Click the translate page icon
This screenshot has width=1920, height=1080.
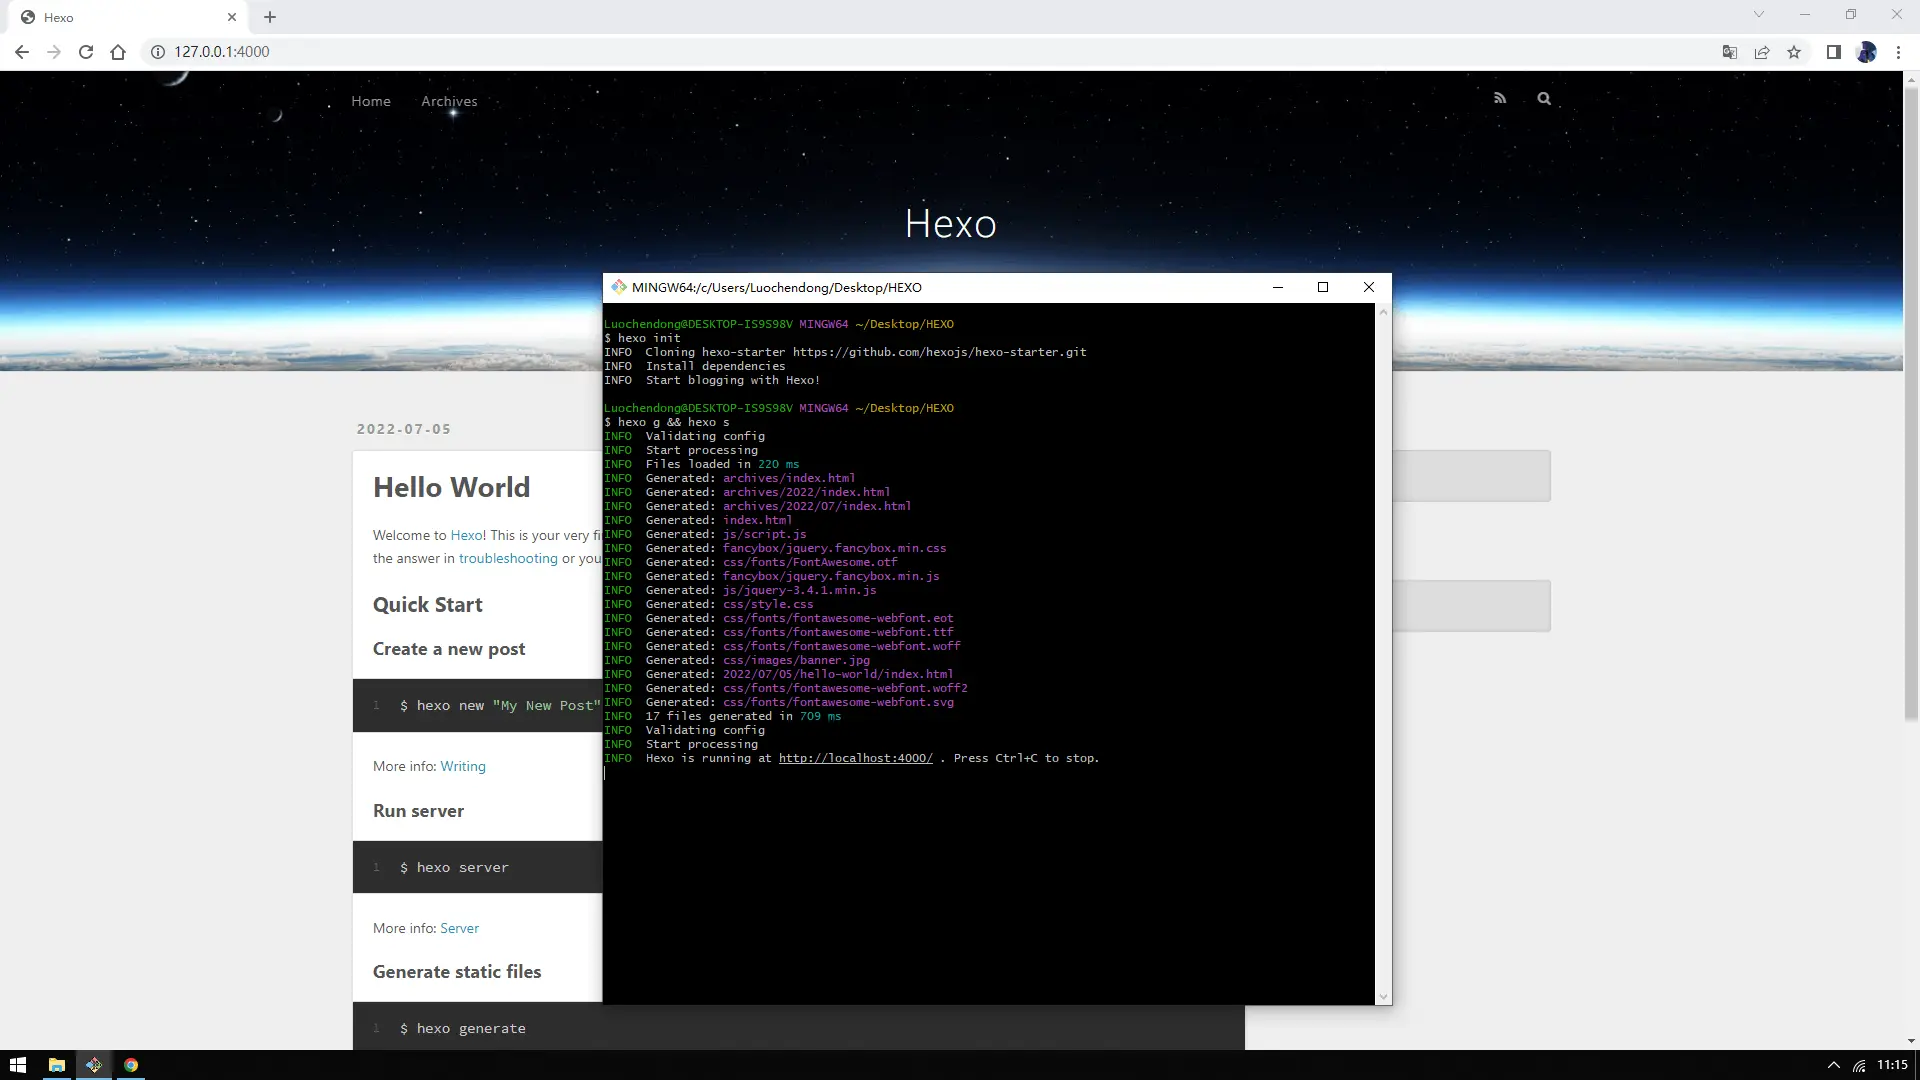[1730, 52]
